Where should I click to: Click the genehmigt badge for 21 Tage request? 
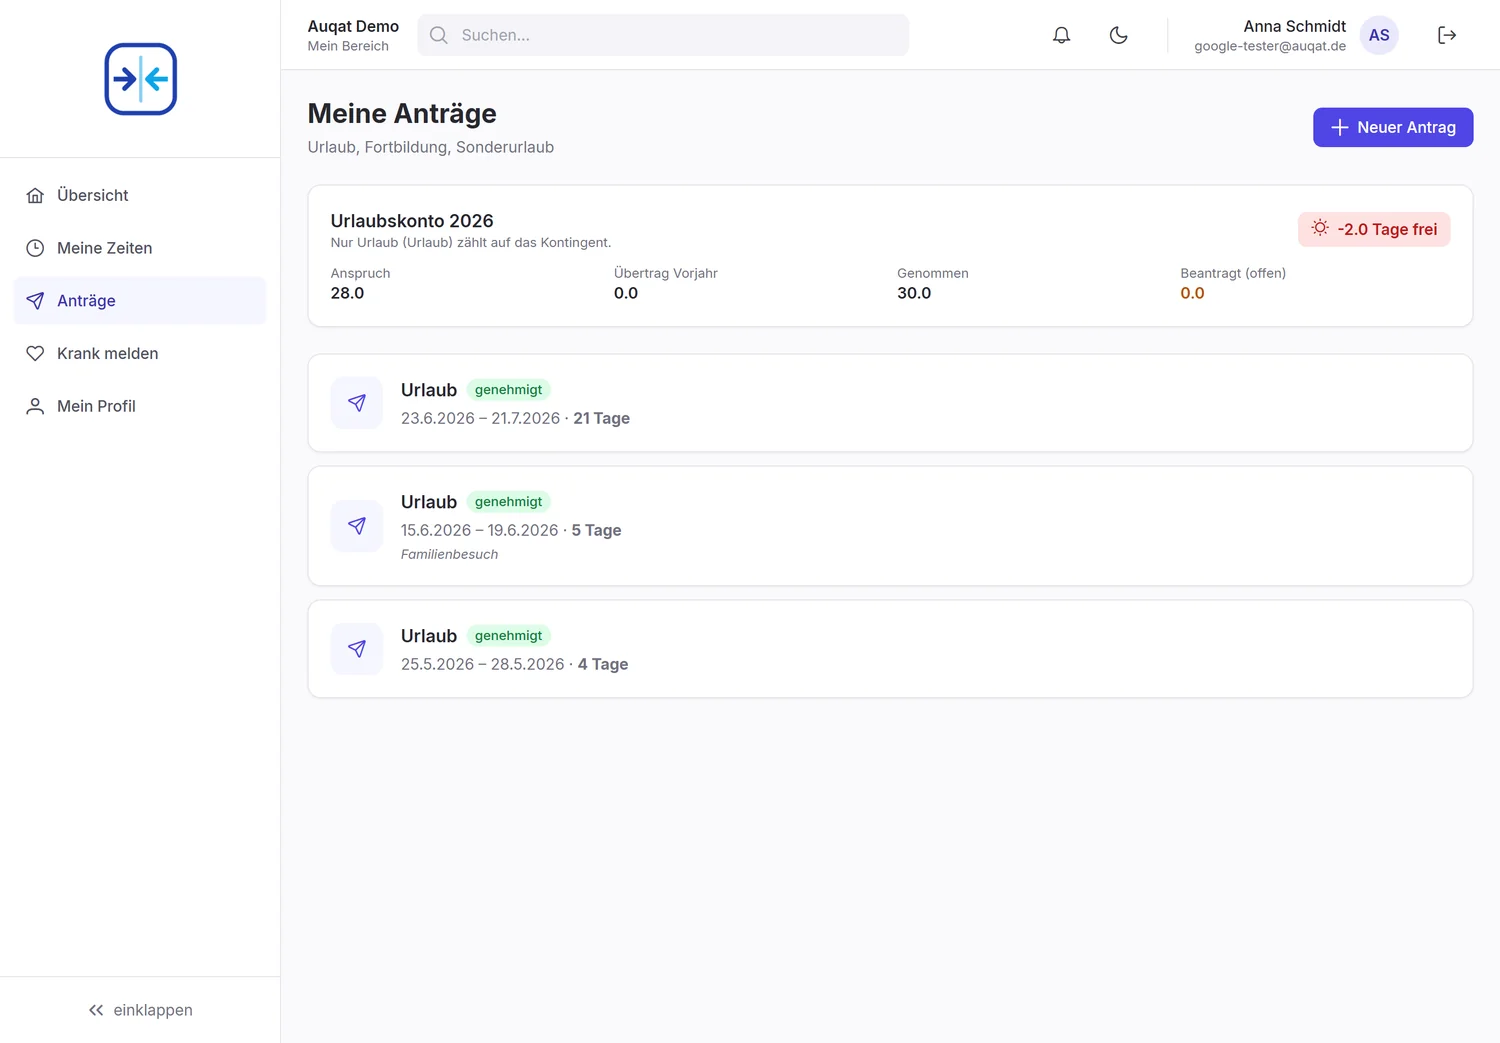tap(508, 390)
